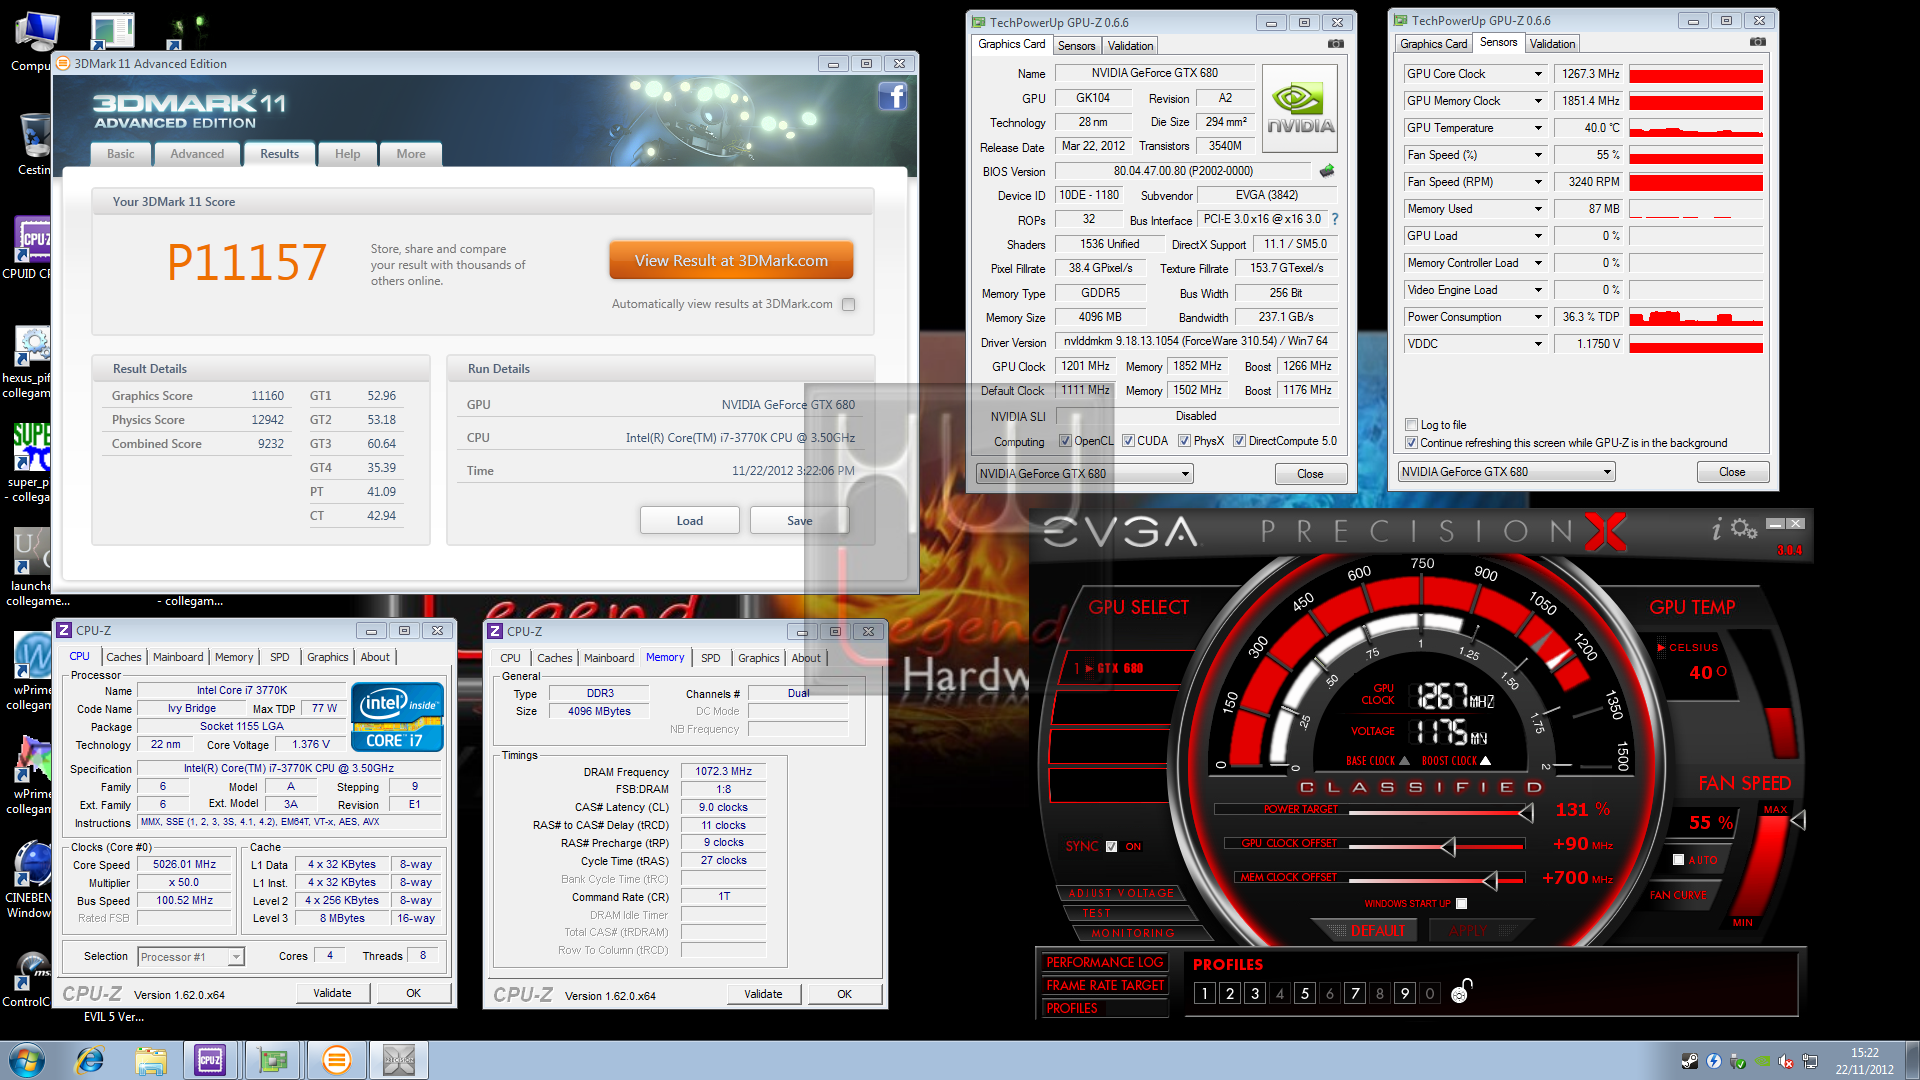
Task: Click Validate in the left CPU-Z window
Action: tap(333, 993)
